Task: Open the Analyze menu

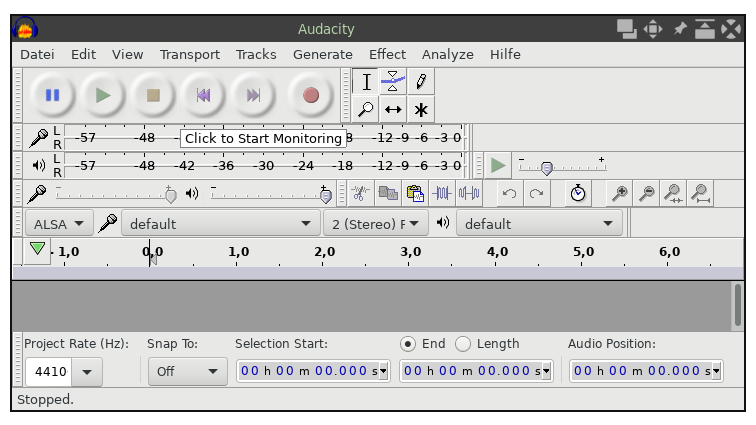Action: 447,55
